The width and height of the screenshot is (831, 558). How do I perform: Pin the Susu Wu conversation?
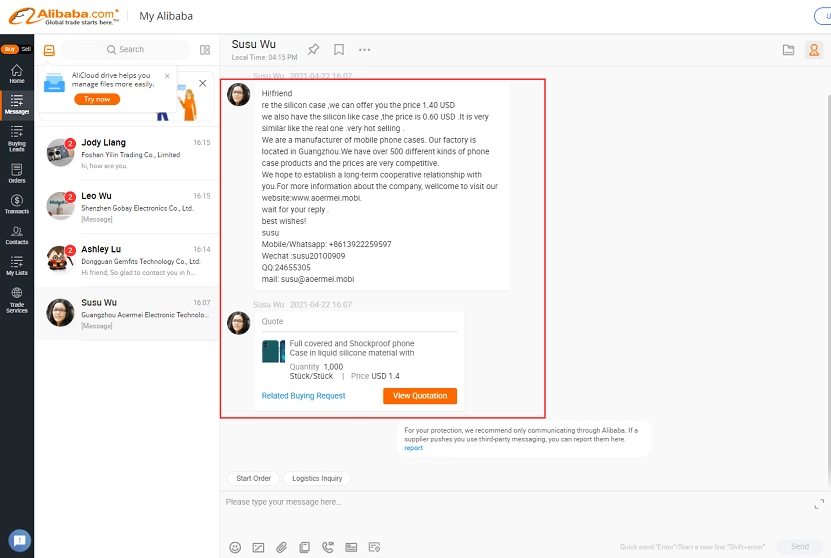click(x=313, y=49)
